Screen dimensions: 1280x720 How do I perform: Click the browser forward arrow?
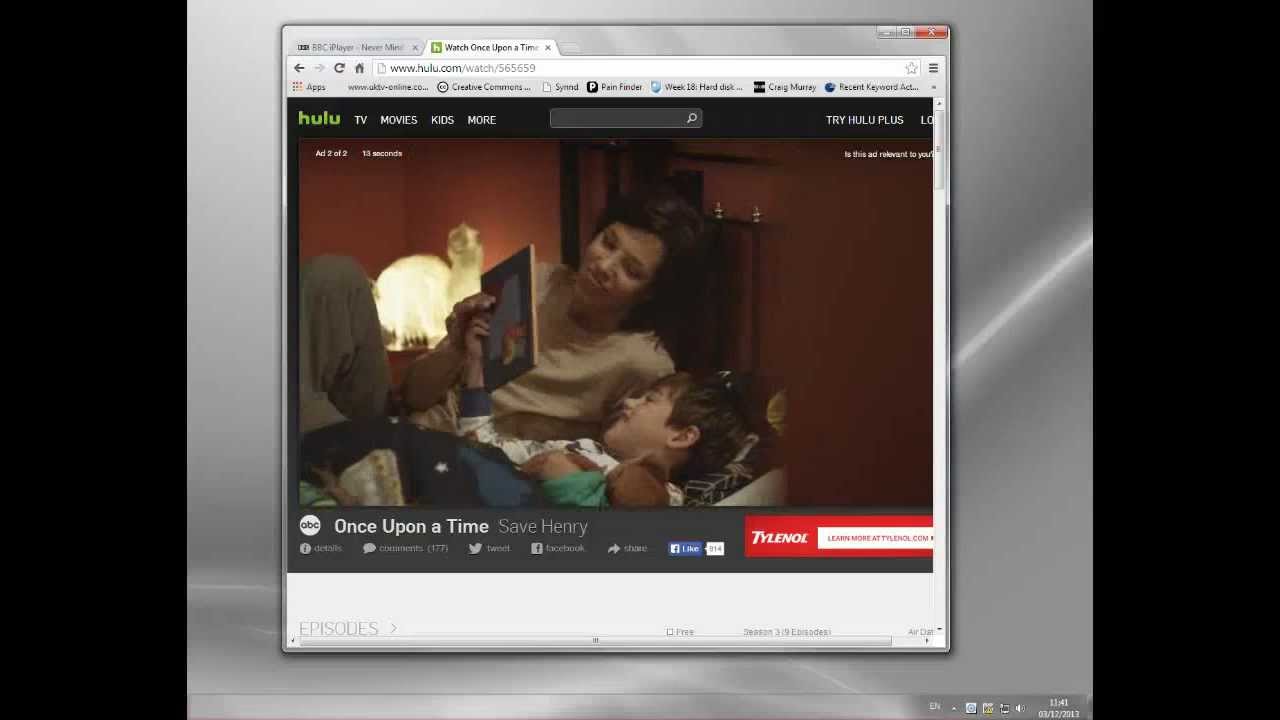(319, 68)
